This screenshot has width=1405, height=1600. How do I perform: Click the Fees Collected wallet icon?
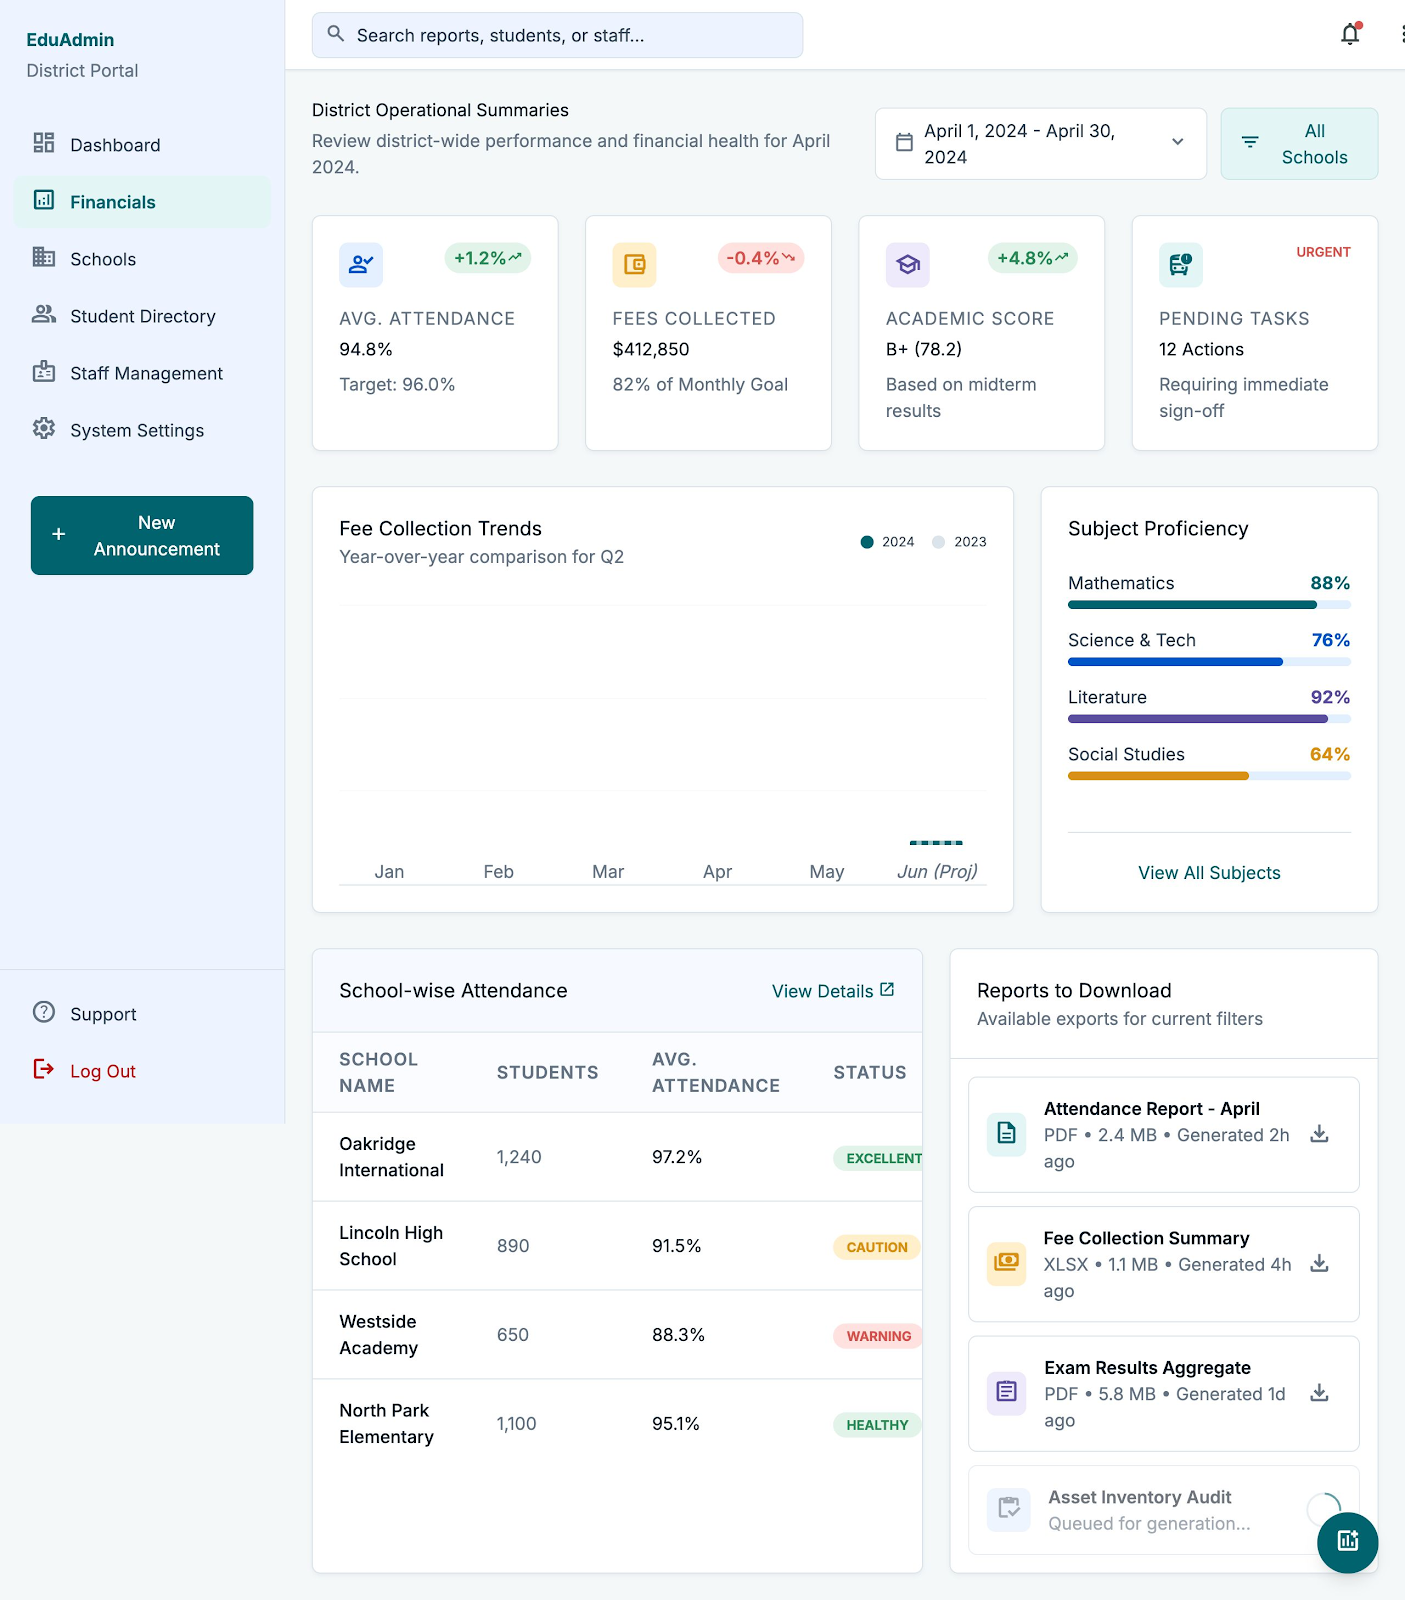(x=634, y=265)
